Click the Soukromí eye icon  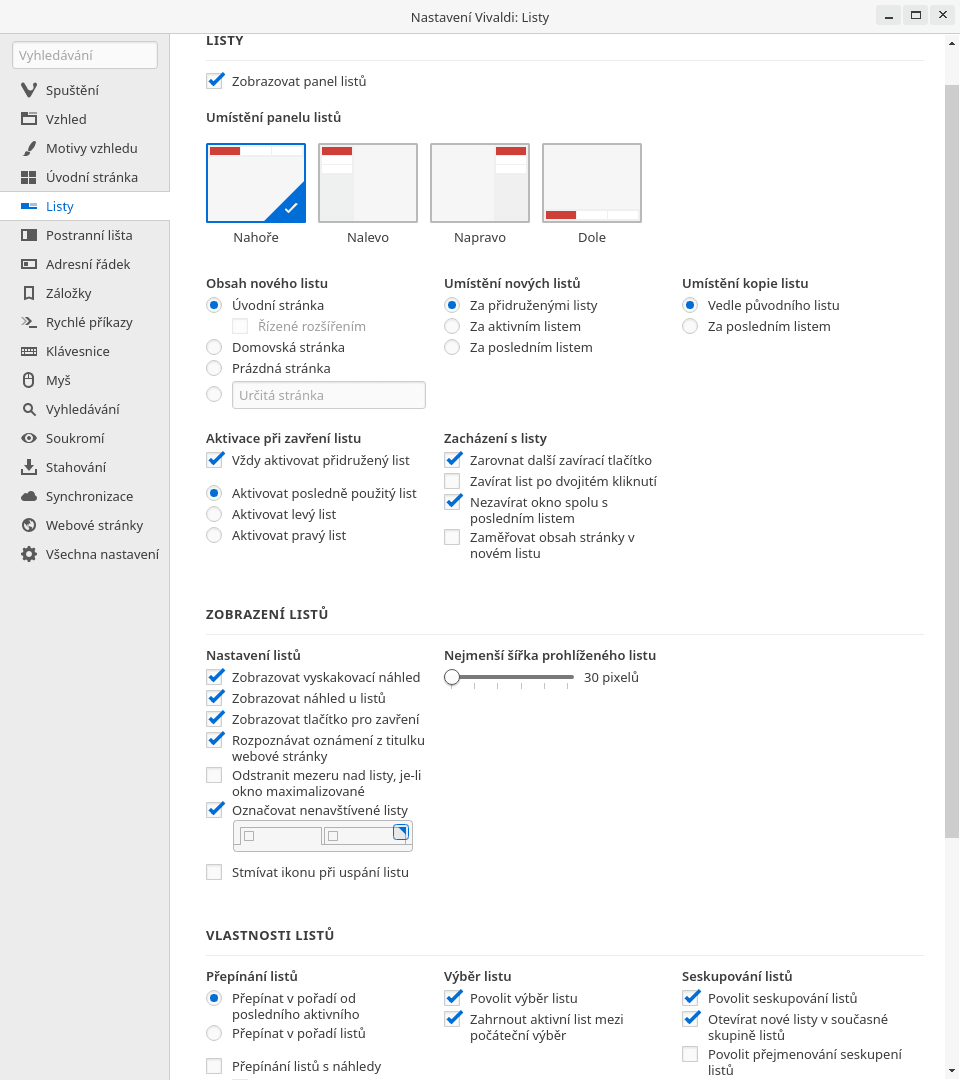28,438
